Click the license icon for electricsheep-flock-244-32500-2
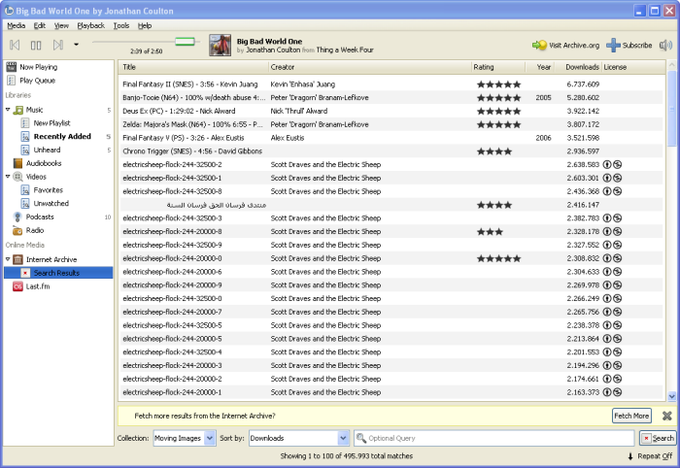The image size is (680, 468). point(612,164)
